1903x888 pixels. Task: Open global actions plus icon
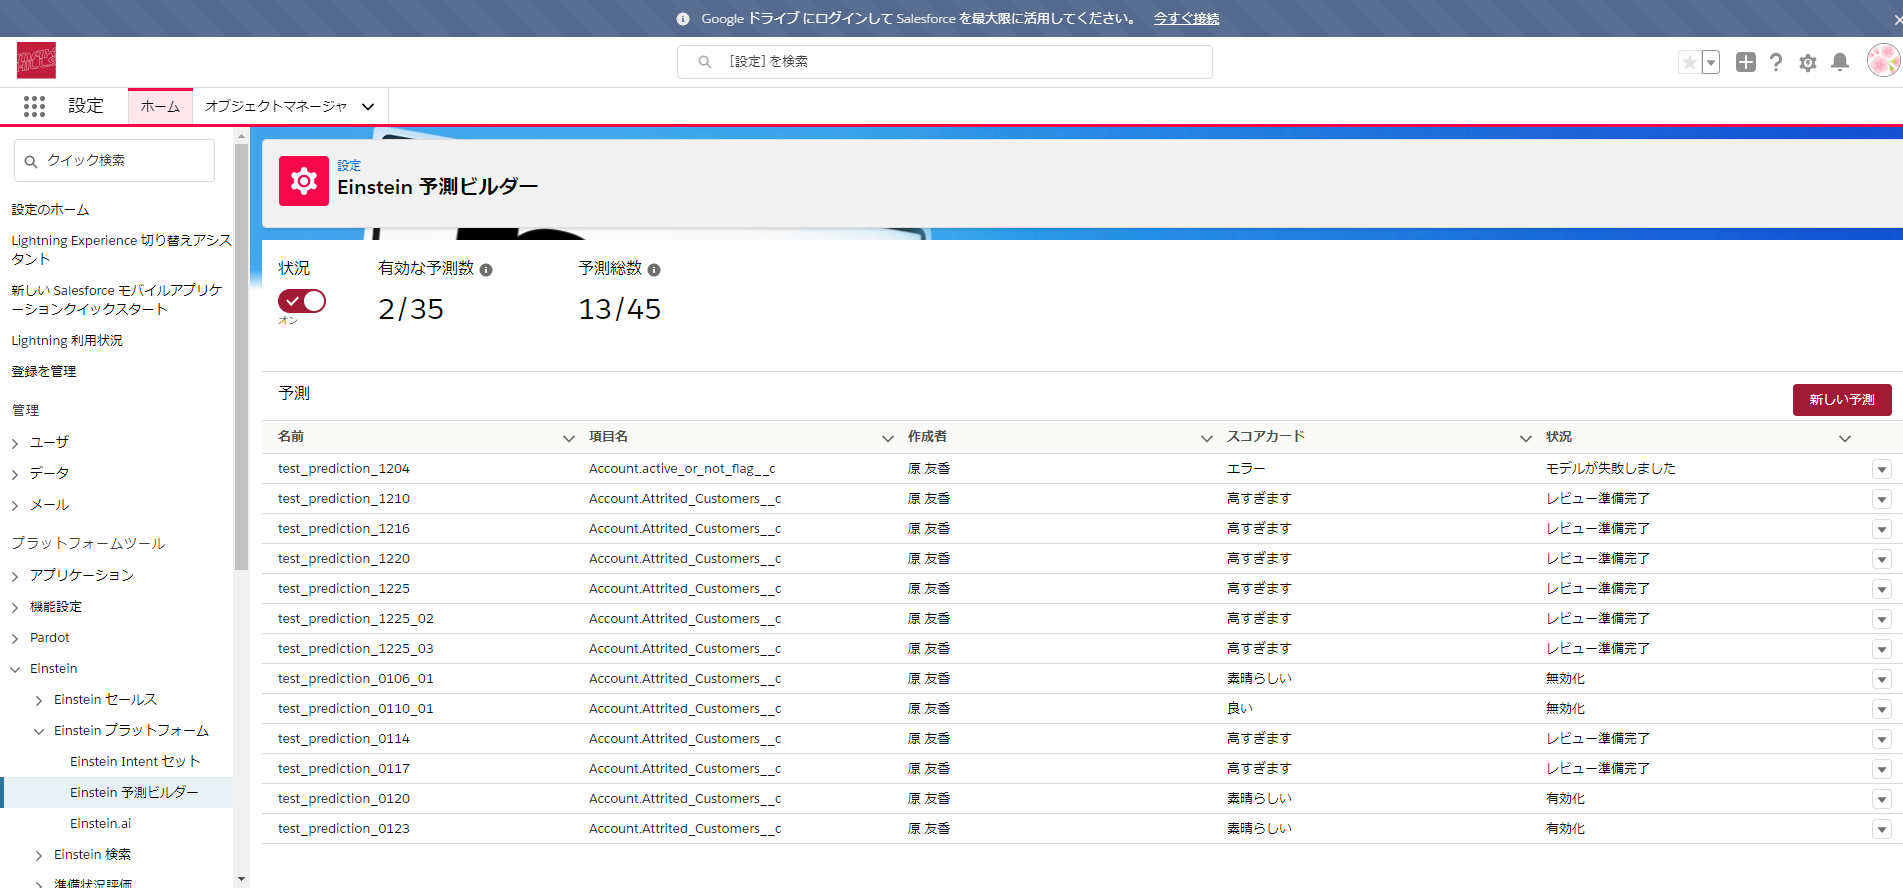(1745, 62)
